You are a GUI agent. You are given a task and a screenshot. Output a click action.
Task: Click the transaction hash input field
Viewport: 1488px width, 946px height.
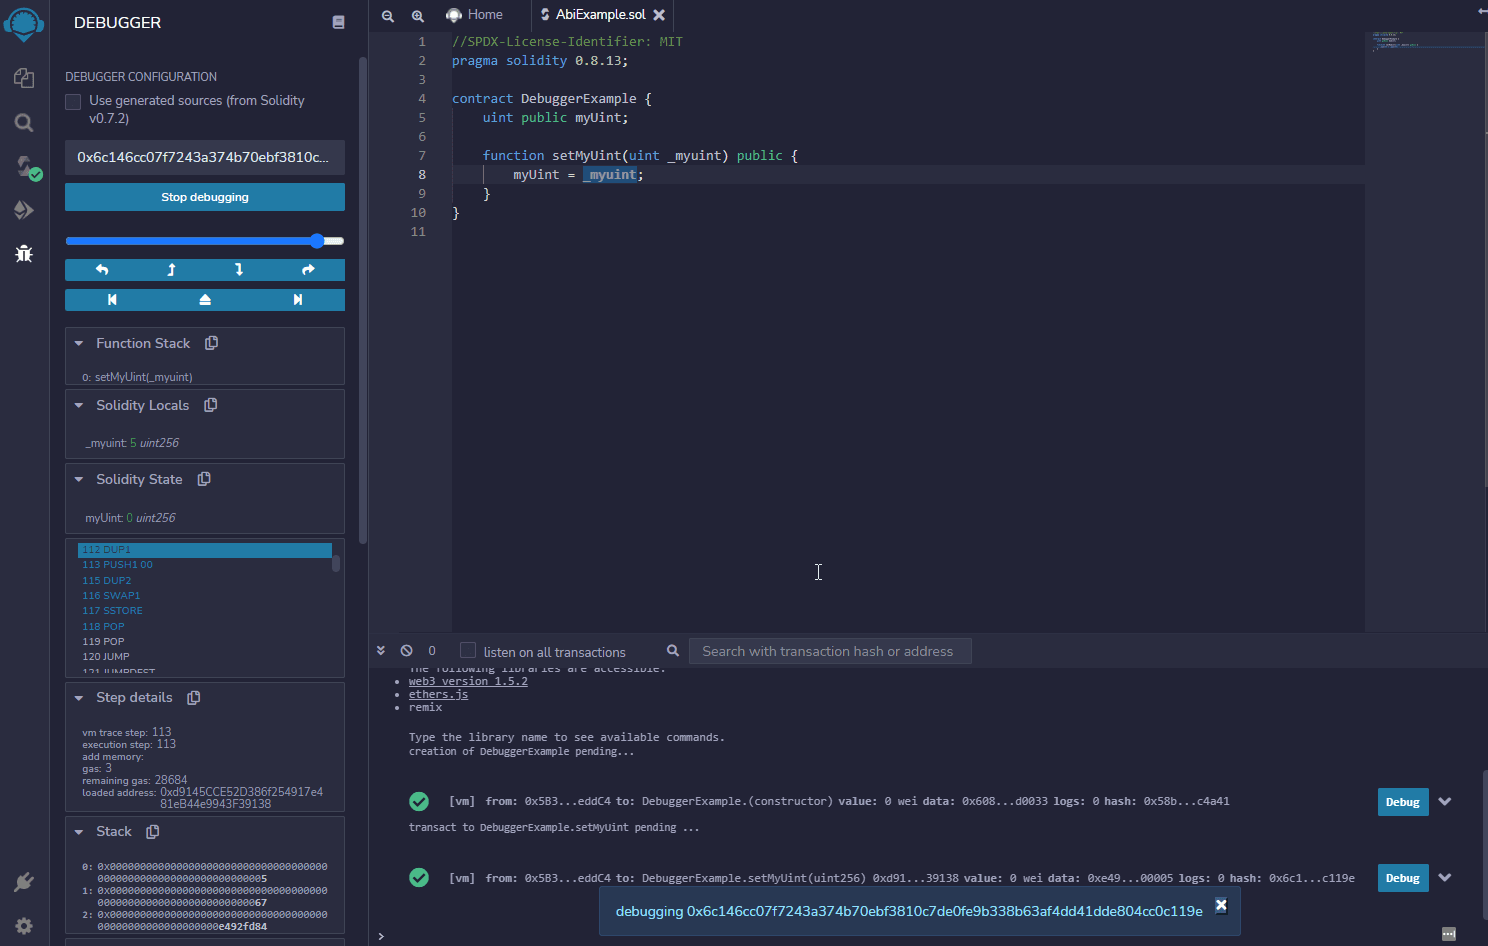tap(205, 157)
